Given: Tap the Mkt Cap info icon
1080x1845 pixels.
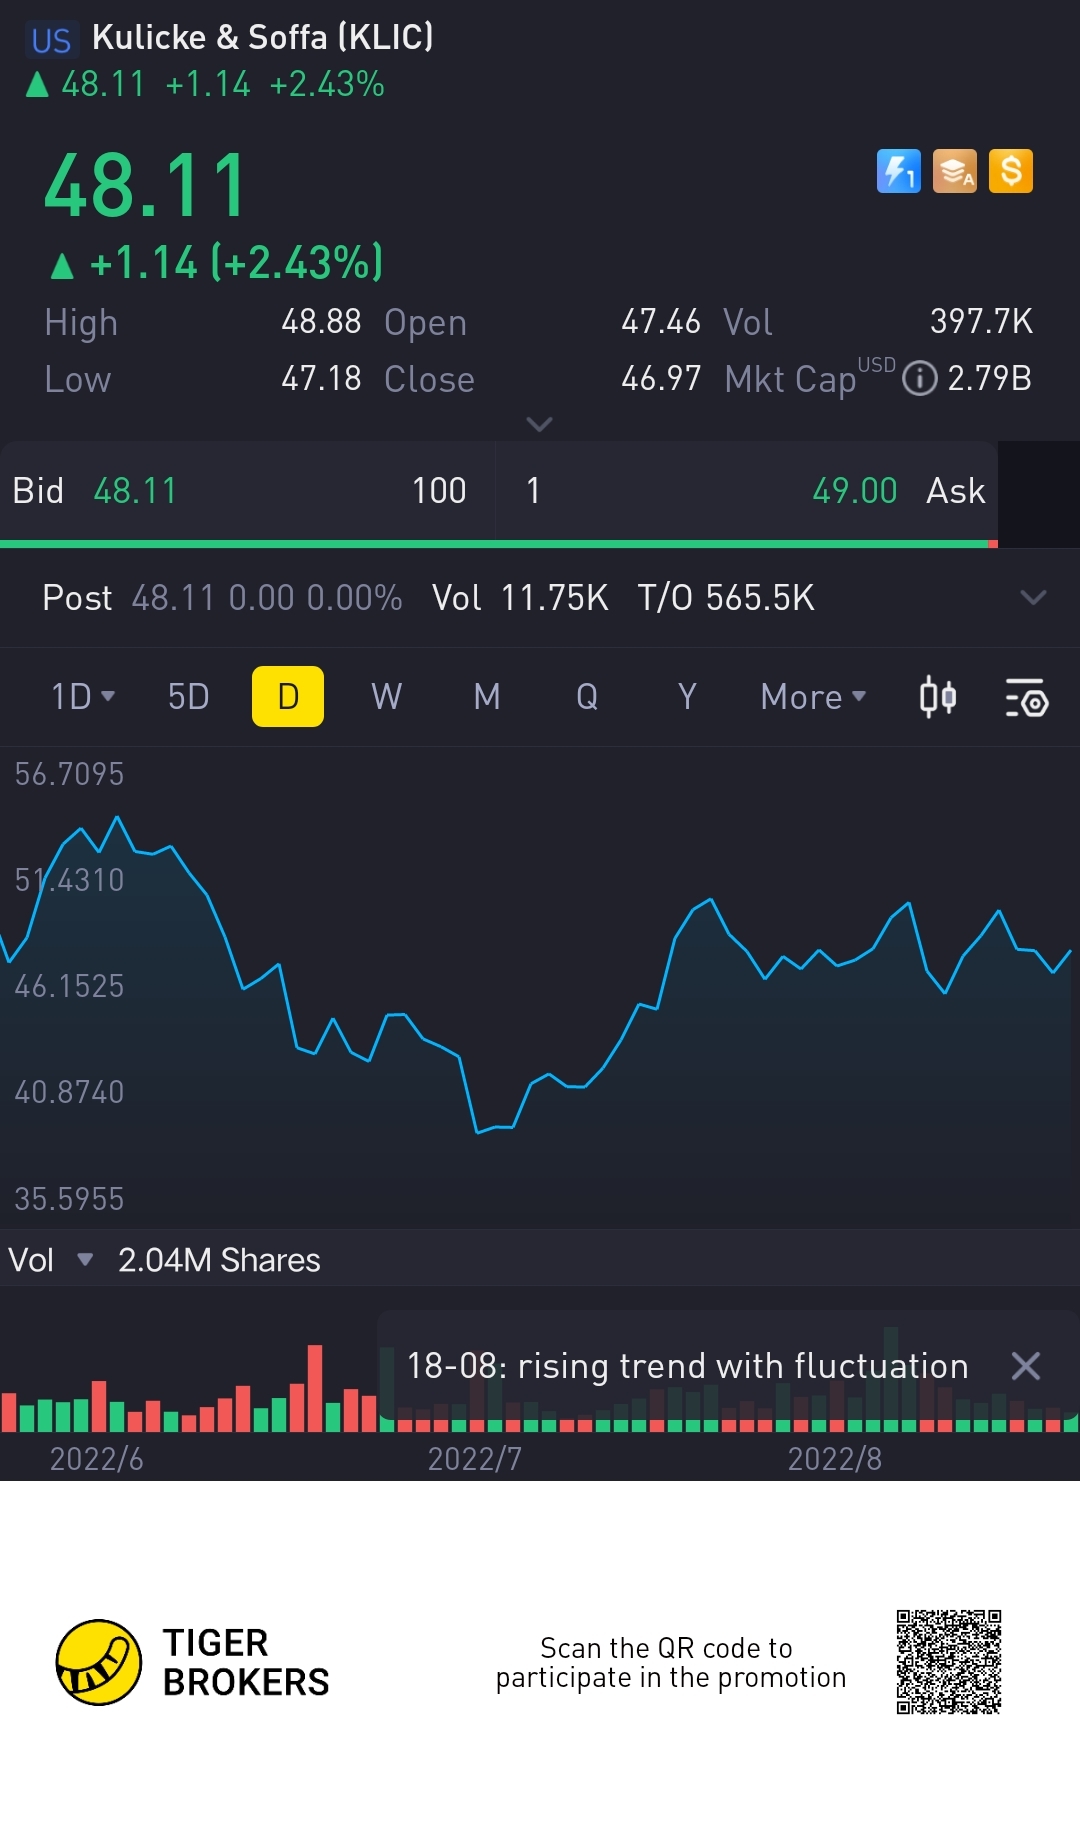Looking at the screenshot, I should click(920, 379).
